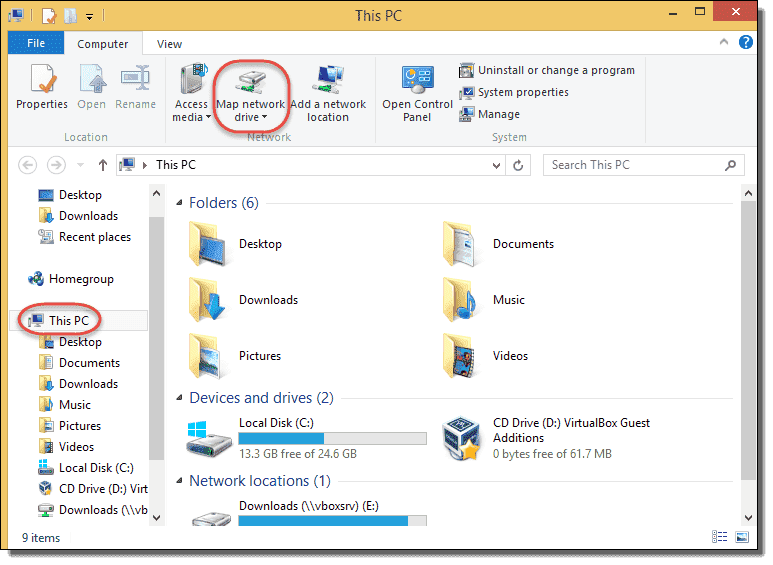Click the Map network drive icon
773x565 pixels.
[251, 80]
